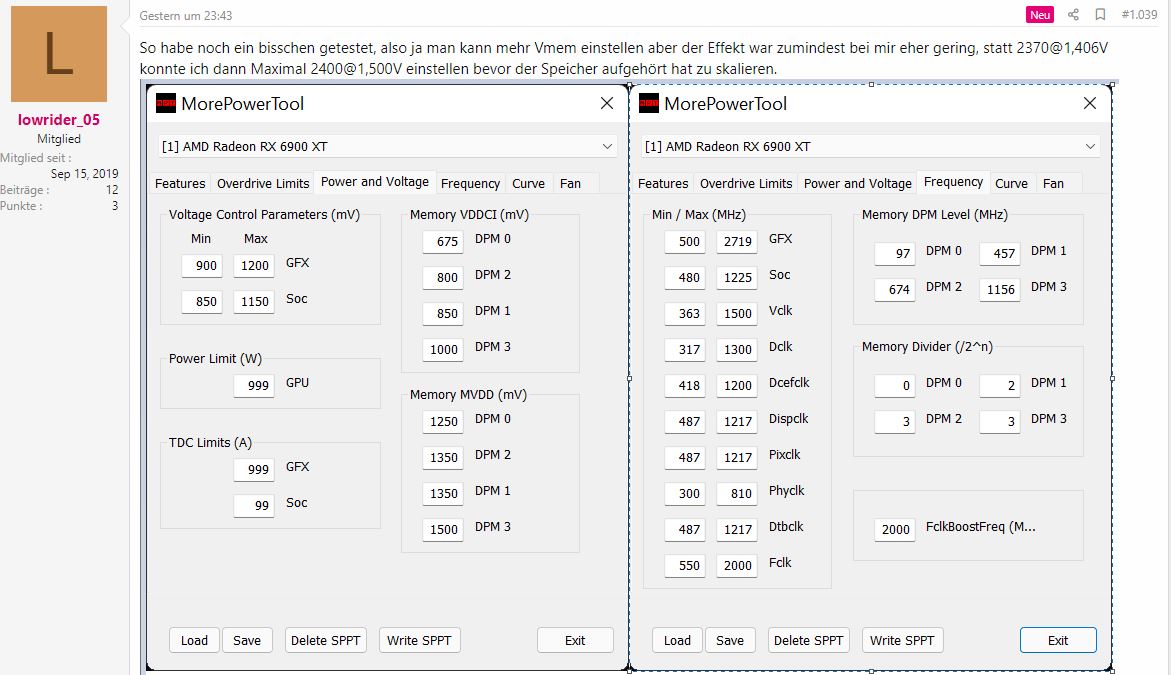Click Save button in right window
Viewport: 1171px width, 675px height.
(730, 640)
